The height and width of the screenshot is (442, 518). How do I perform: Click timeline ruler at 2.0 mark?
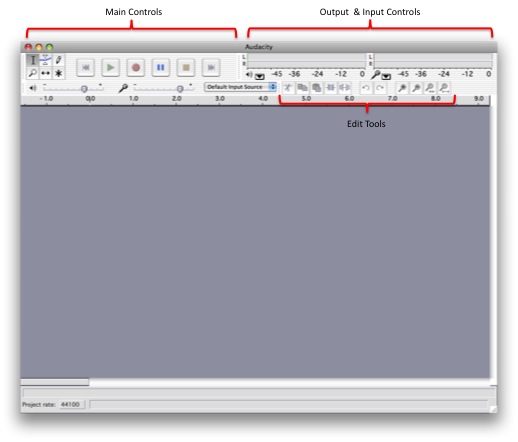176,99
